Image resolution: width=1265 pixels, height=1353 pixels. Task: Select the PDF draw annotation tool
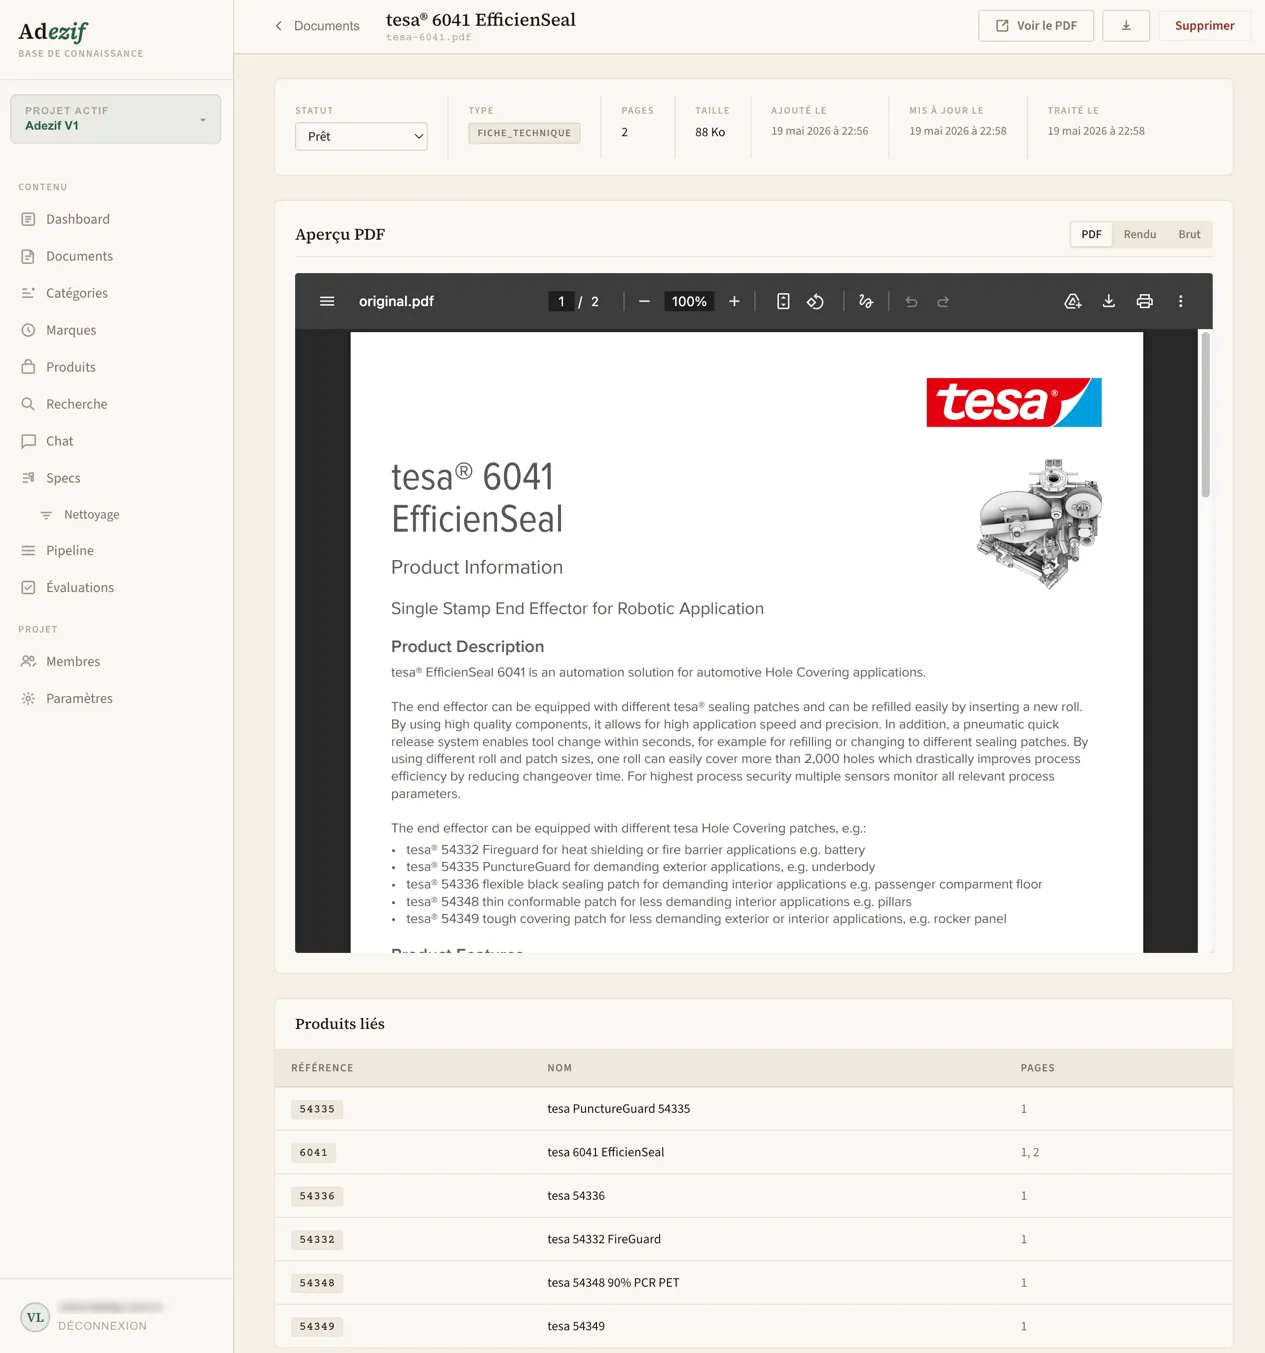[866, 301]
